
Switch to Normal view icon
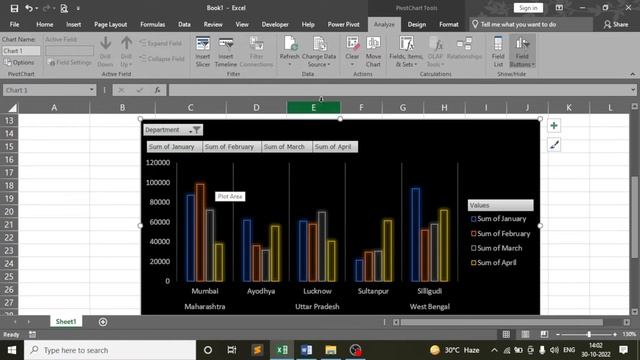pos(506,334)
